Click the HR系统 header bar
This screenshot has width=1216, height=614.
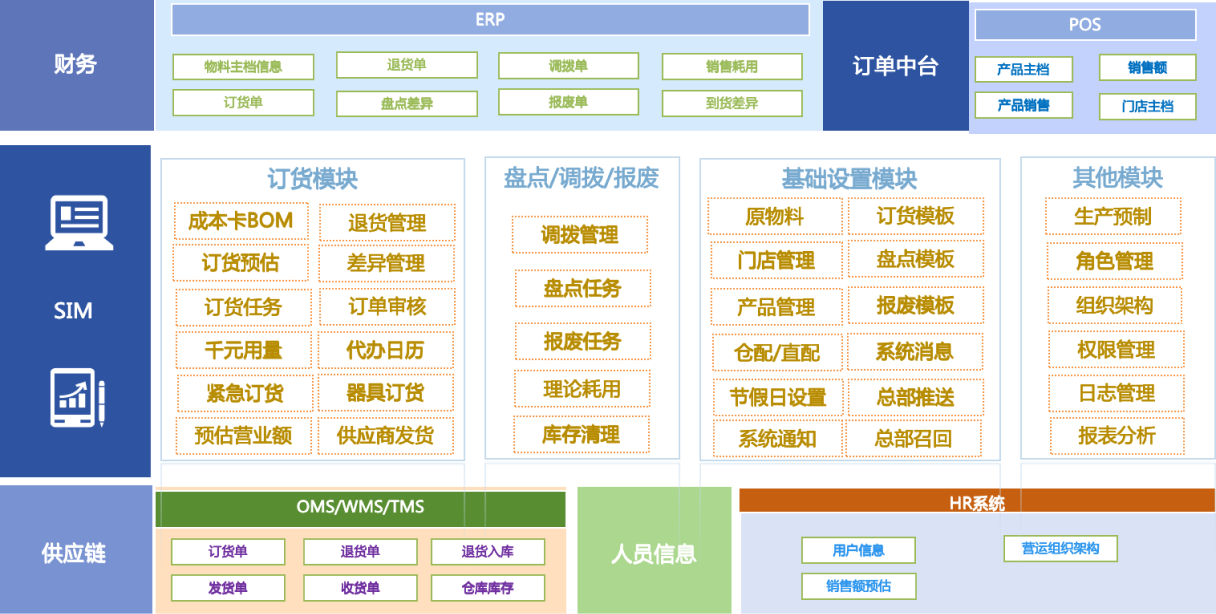click(977, 501)
